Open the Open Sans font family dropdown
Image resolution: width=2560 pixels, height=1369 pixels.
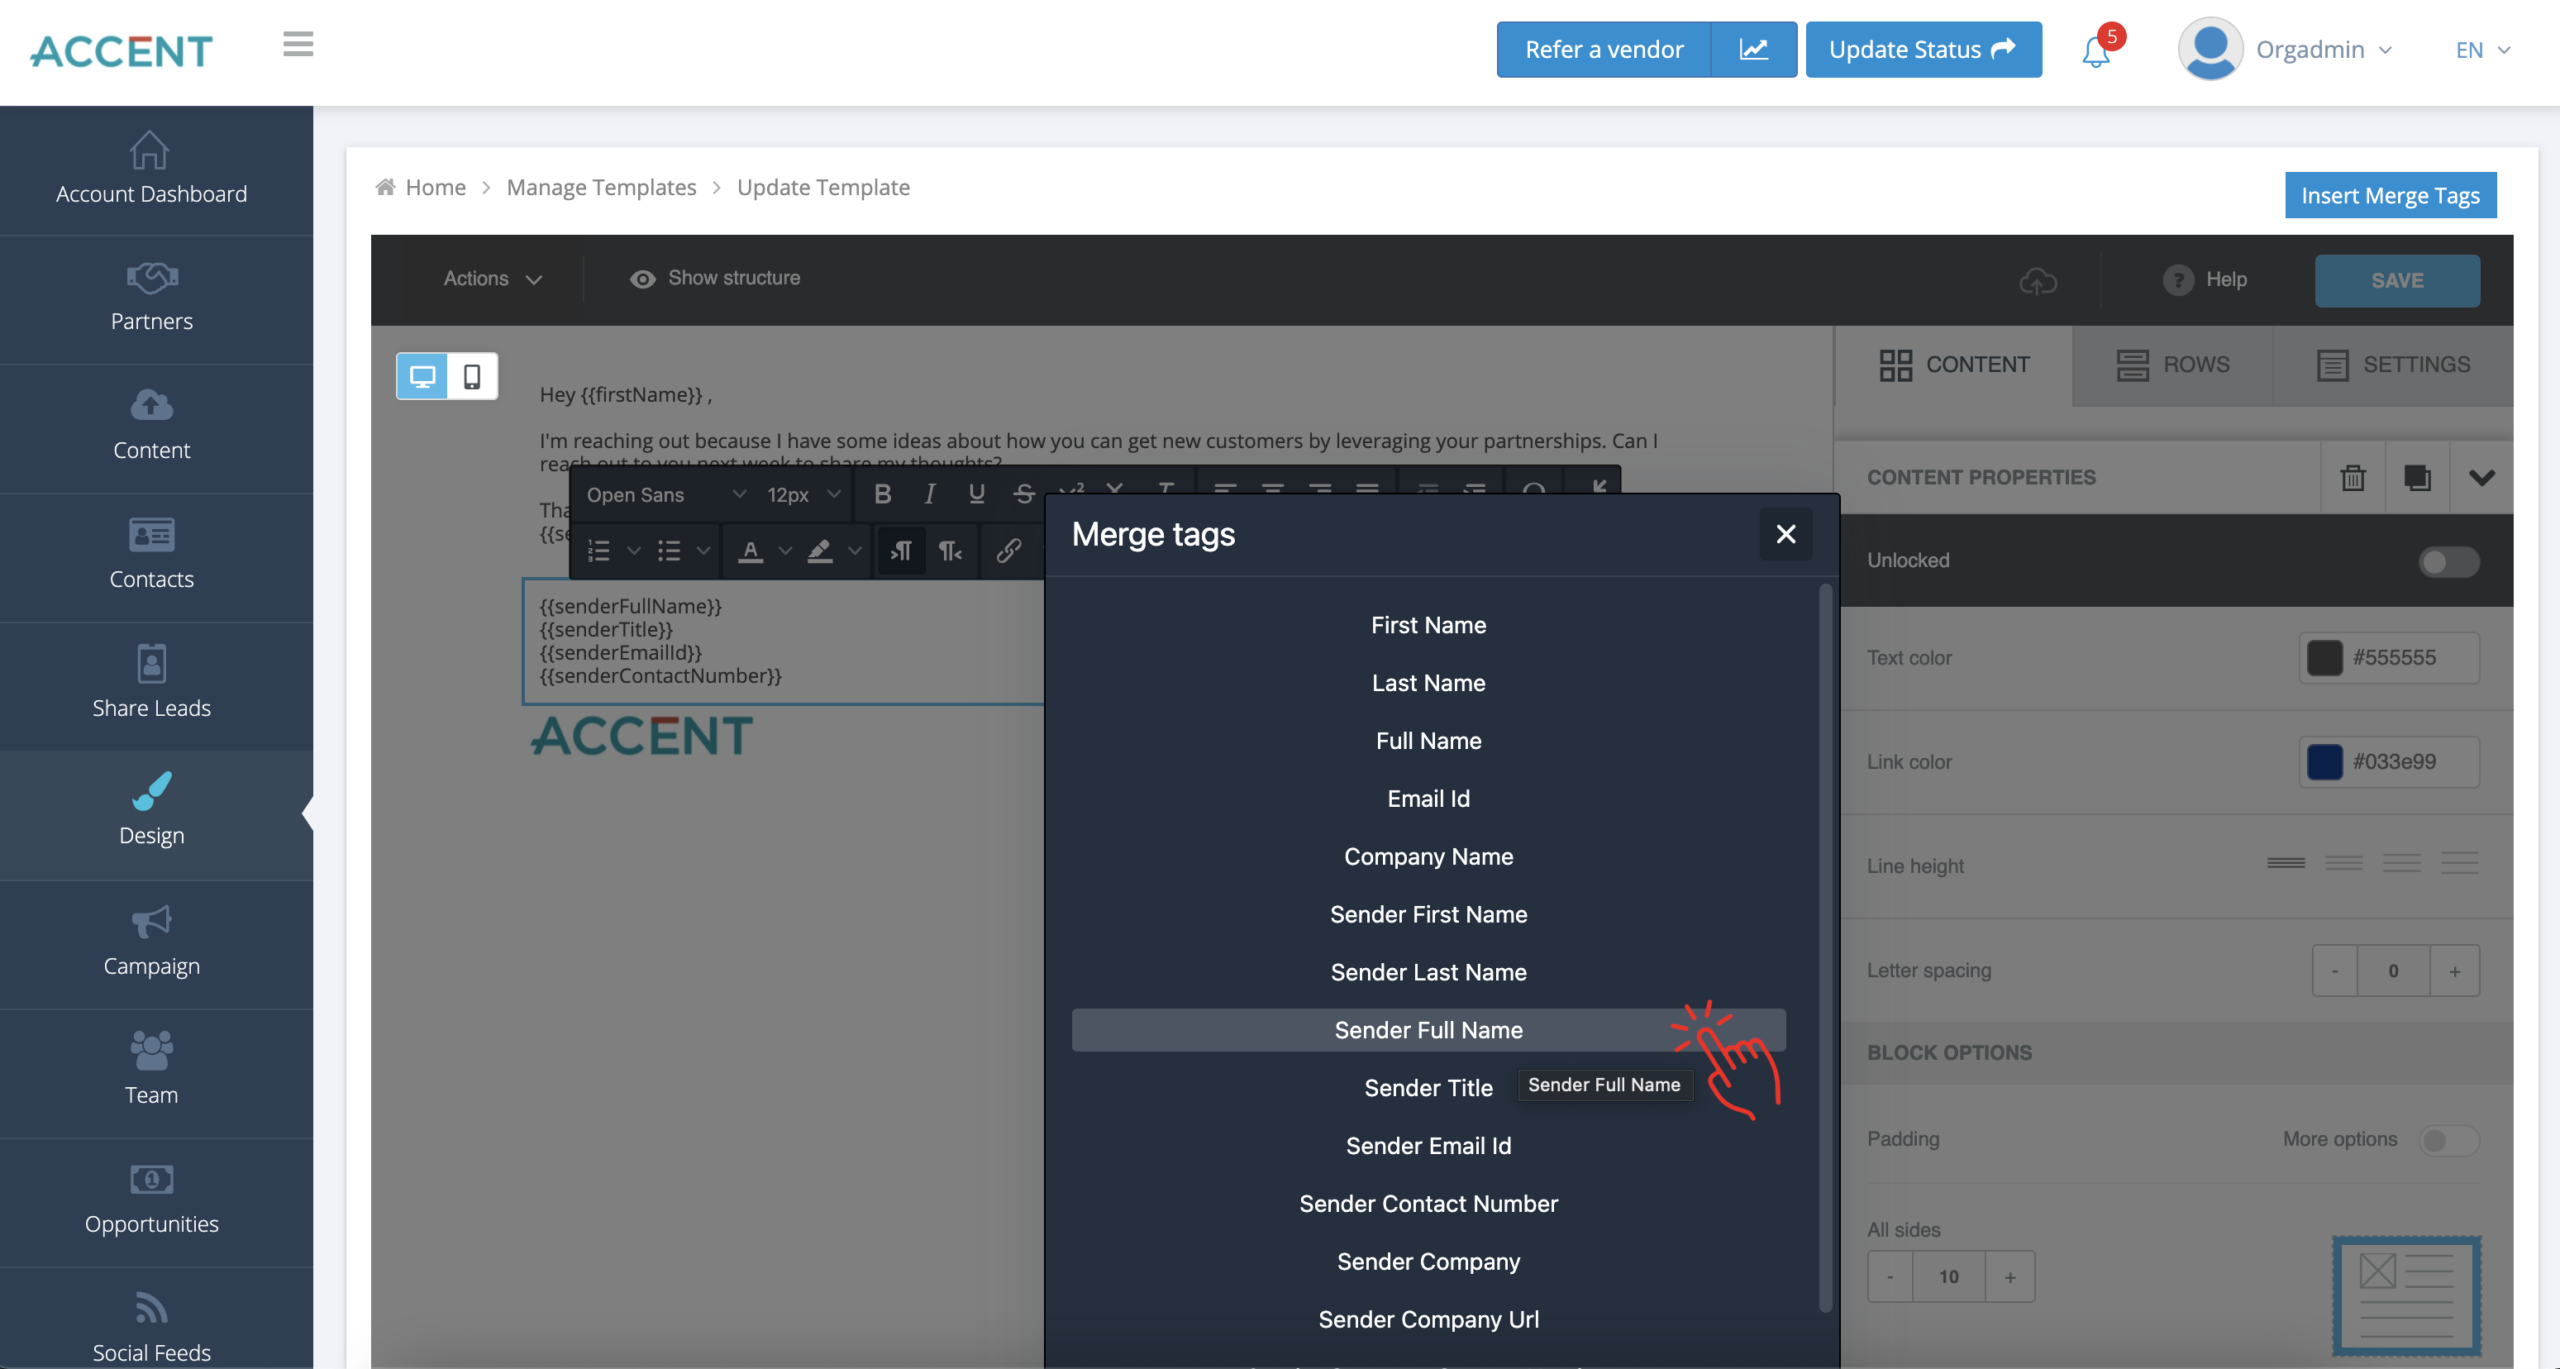click(665, 495)
